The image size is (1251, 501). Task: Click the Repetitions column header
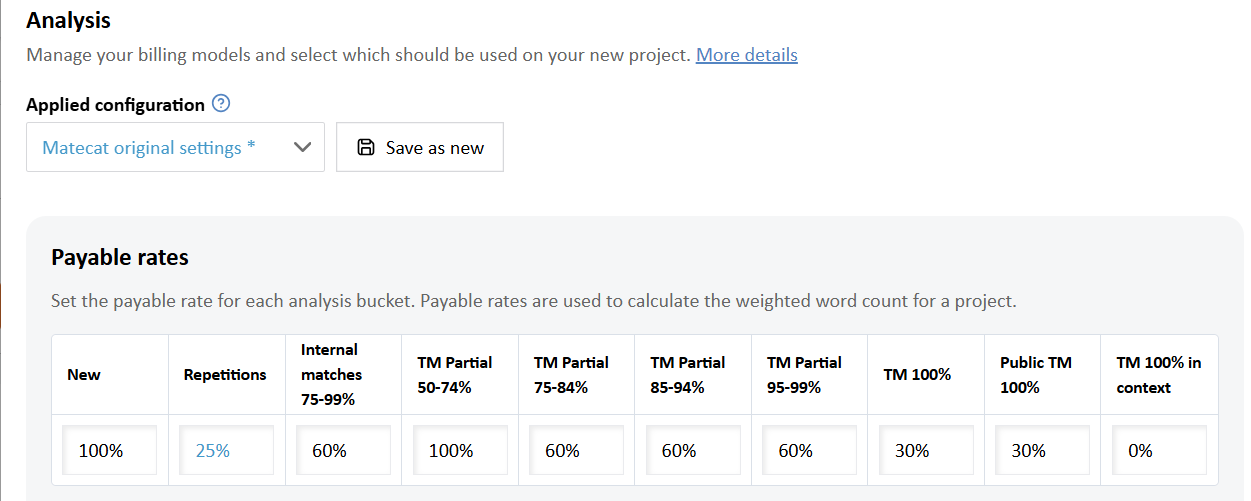[225, 375]
